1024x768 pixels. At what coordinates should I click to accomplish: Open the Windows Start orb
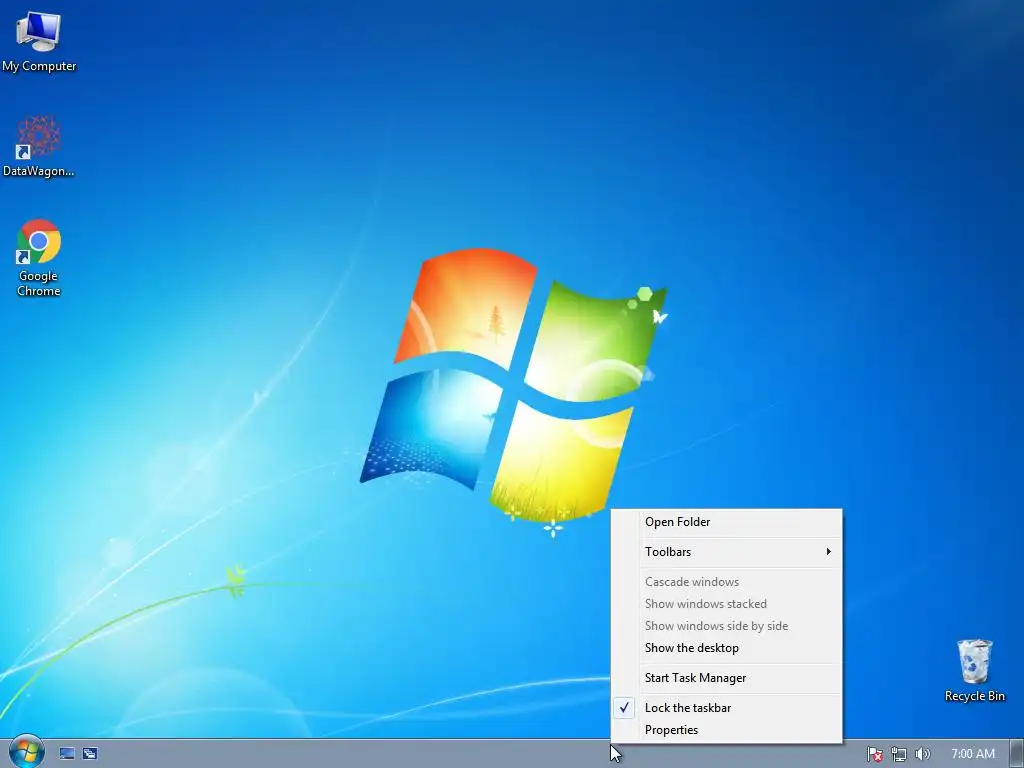pos(27,752)
